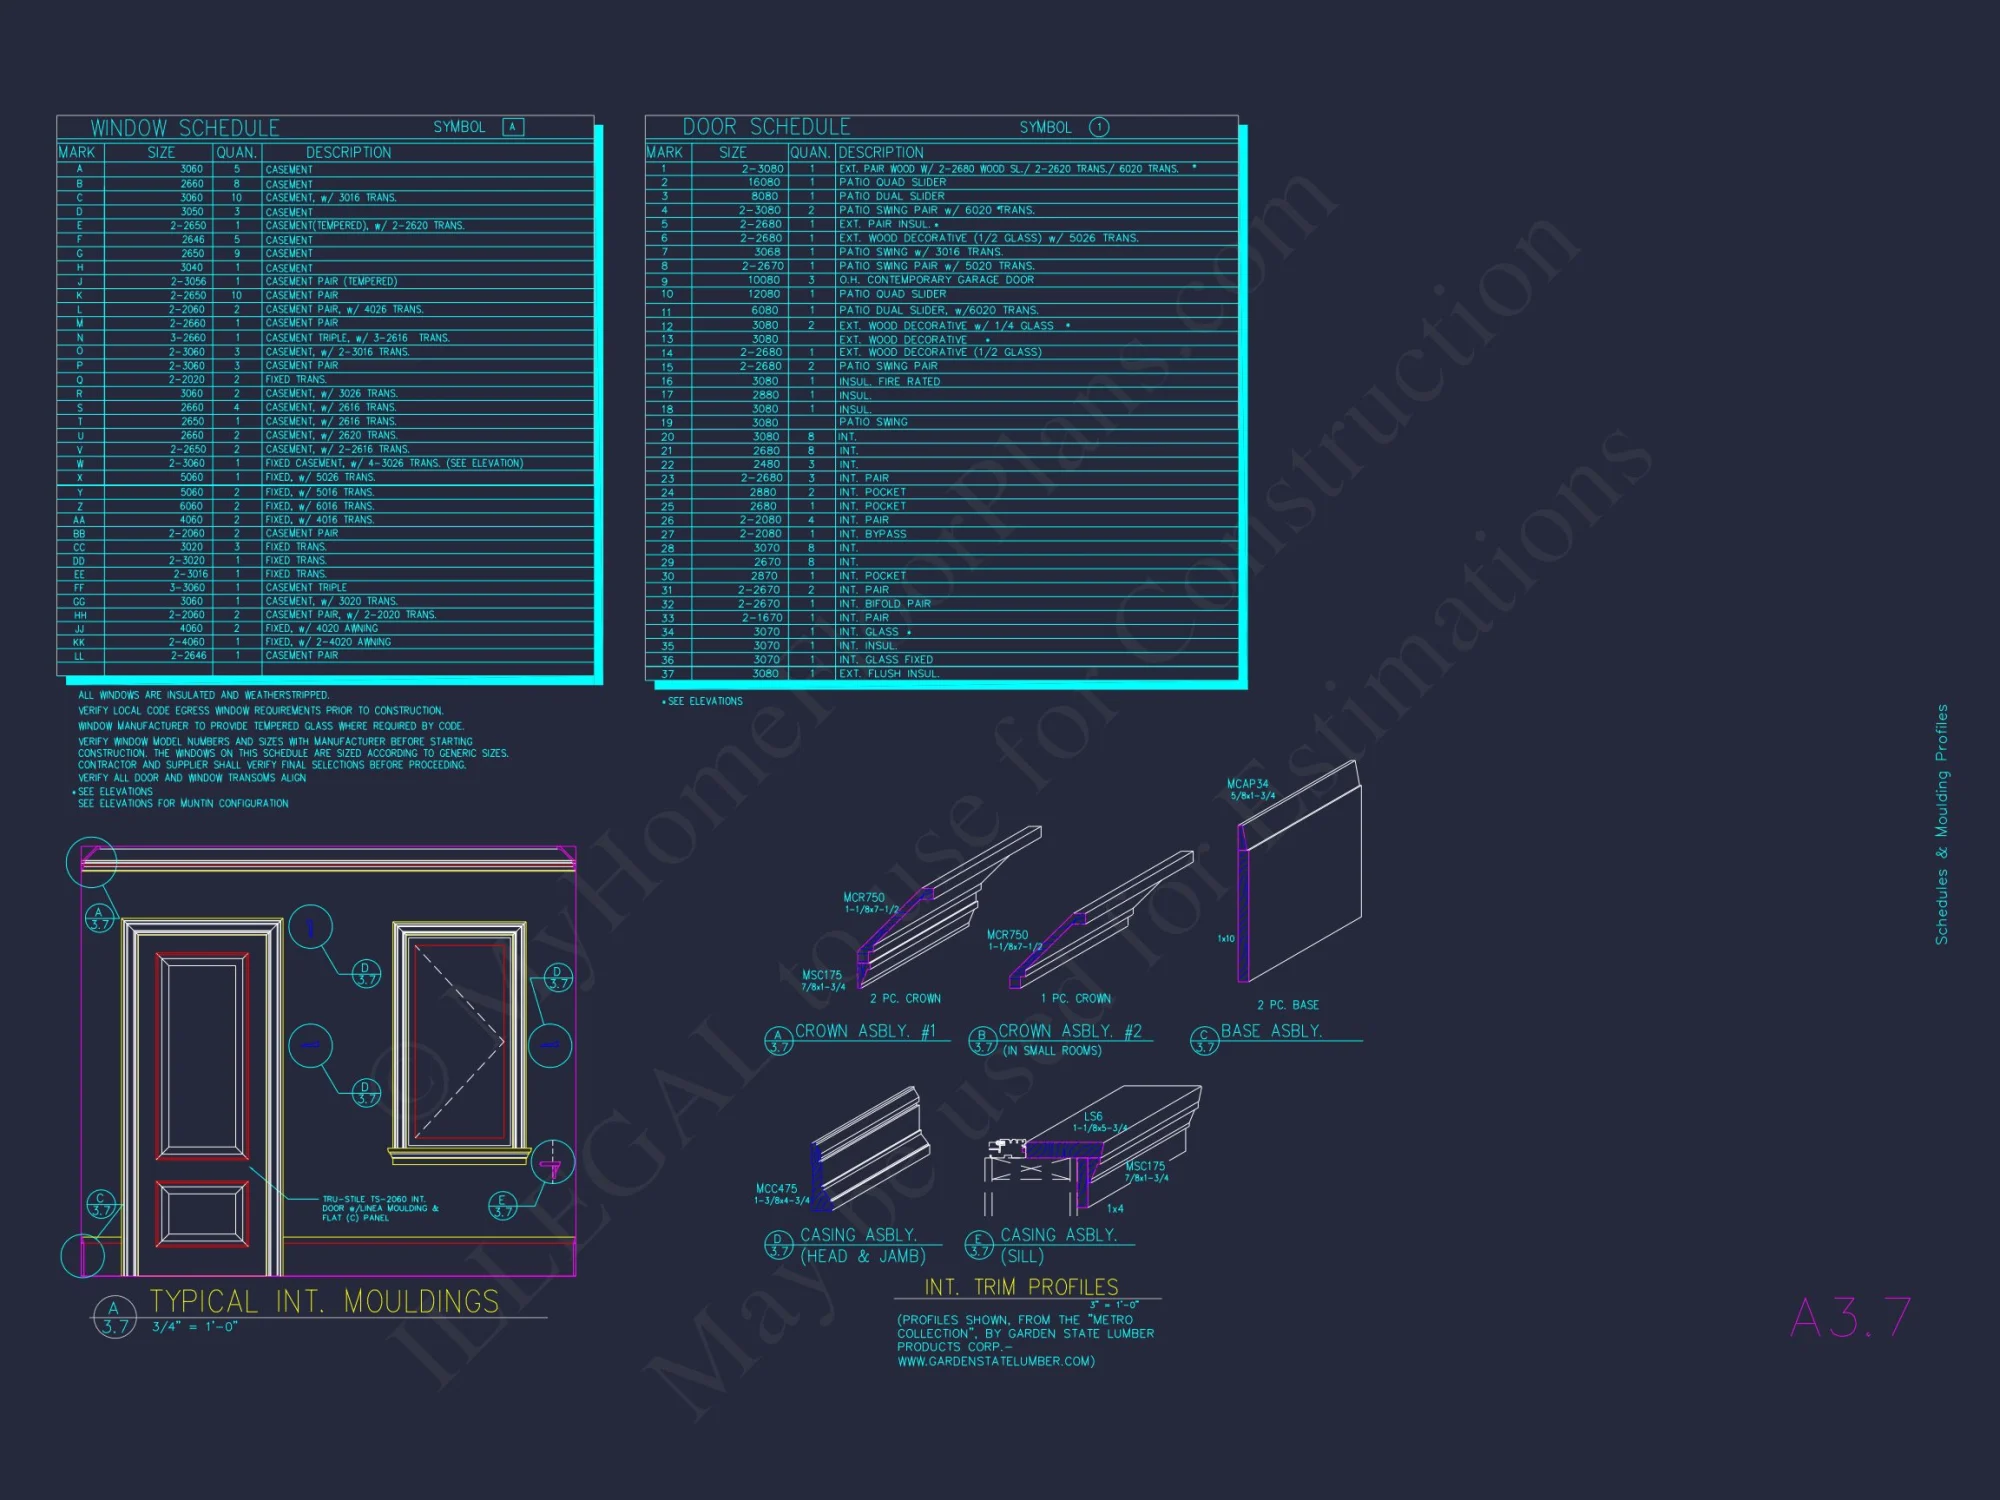Select the DOOR SCHEDULE heading
Viewport: 2000px width, 1500px height.
click(x=766, y=127)
